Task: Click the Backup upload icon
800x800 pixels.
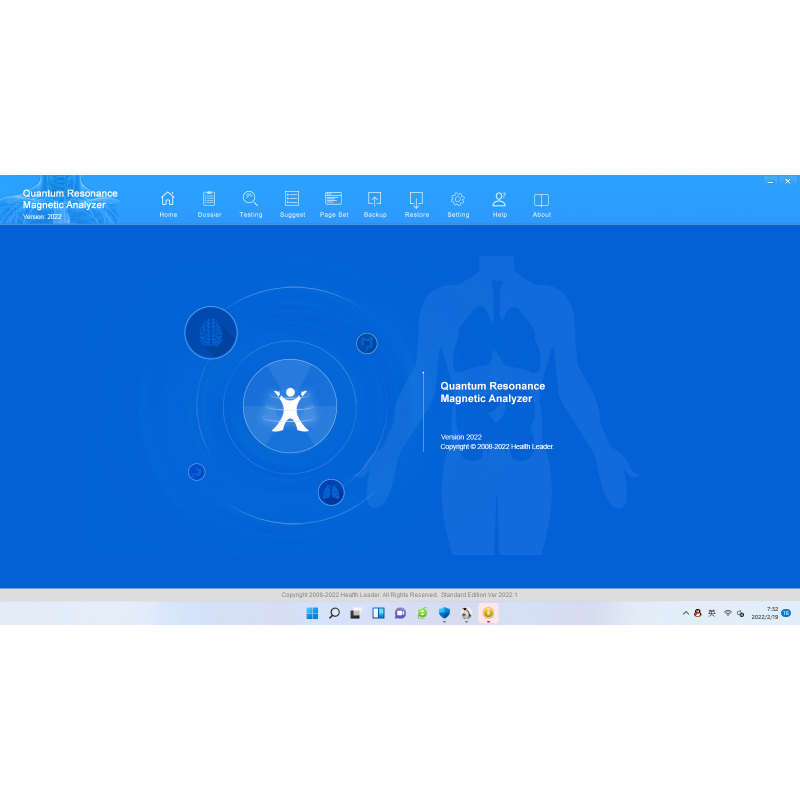Action: 374,199
